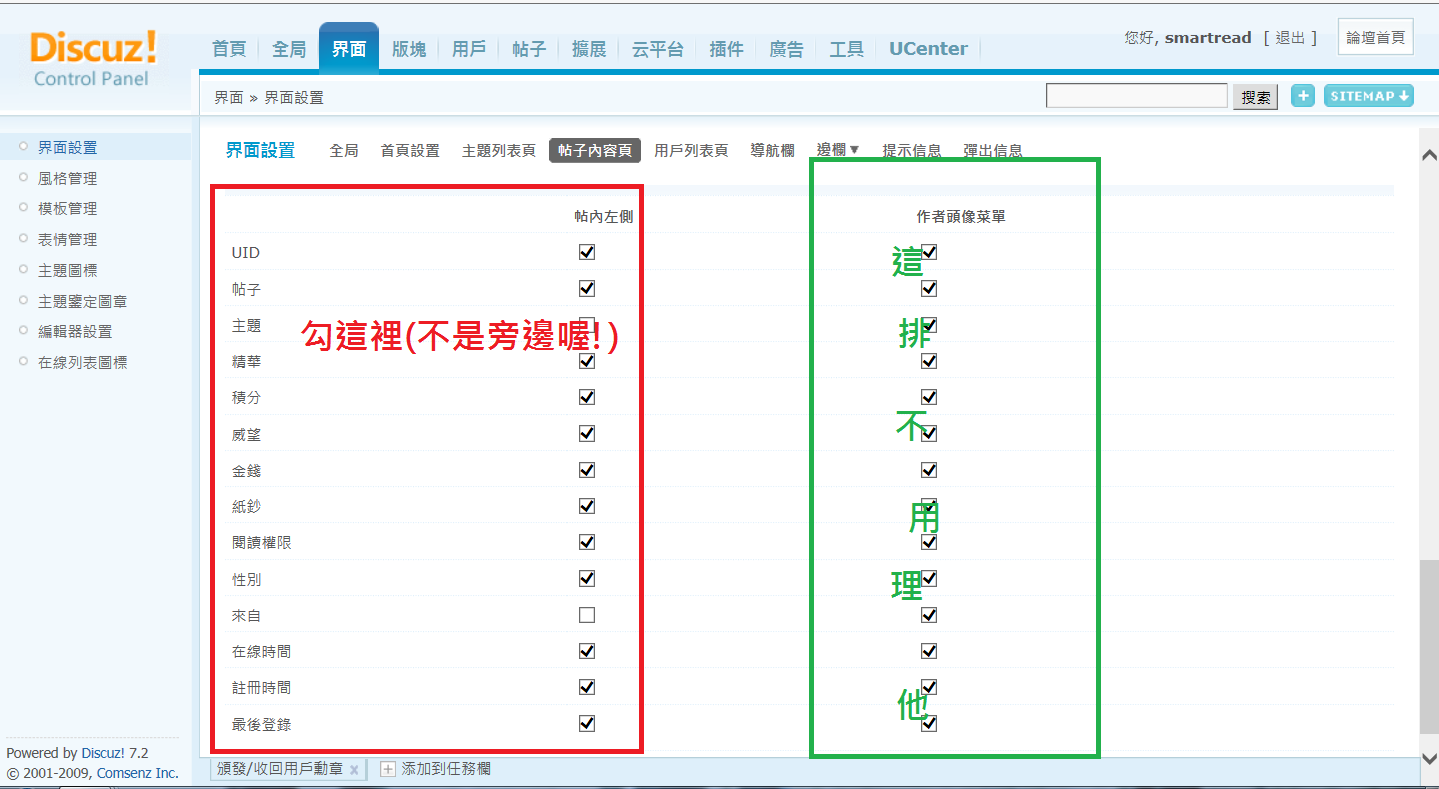Select the 帖子內容頁 sub-tab
This screenshot has width=1439, height=789.
click(595, 151)
